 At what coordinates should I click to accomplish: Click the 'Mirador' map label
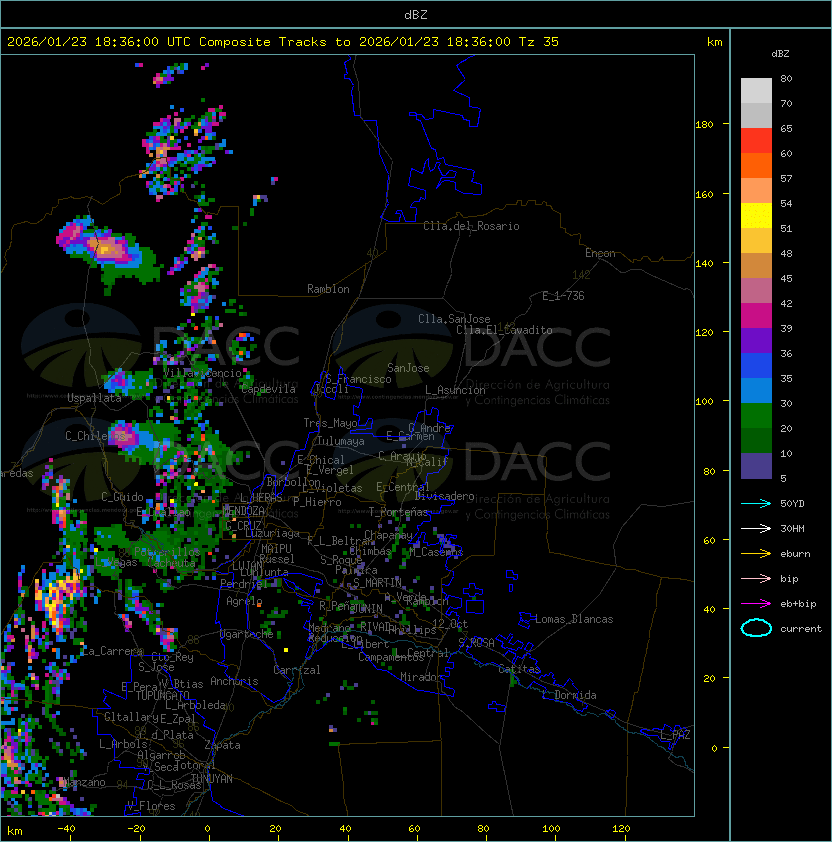click(x=421, y=677)
